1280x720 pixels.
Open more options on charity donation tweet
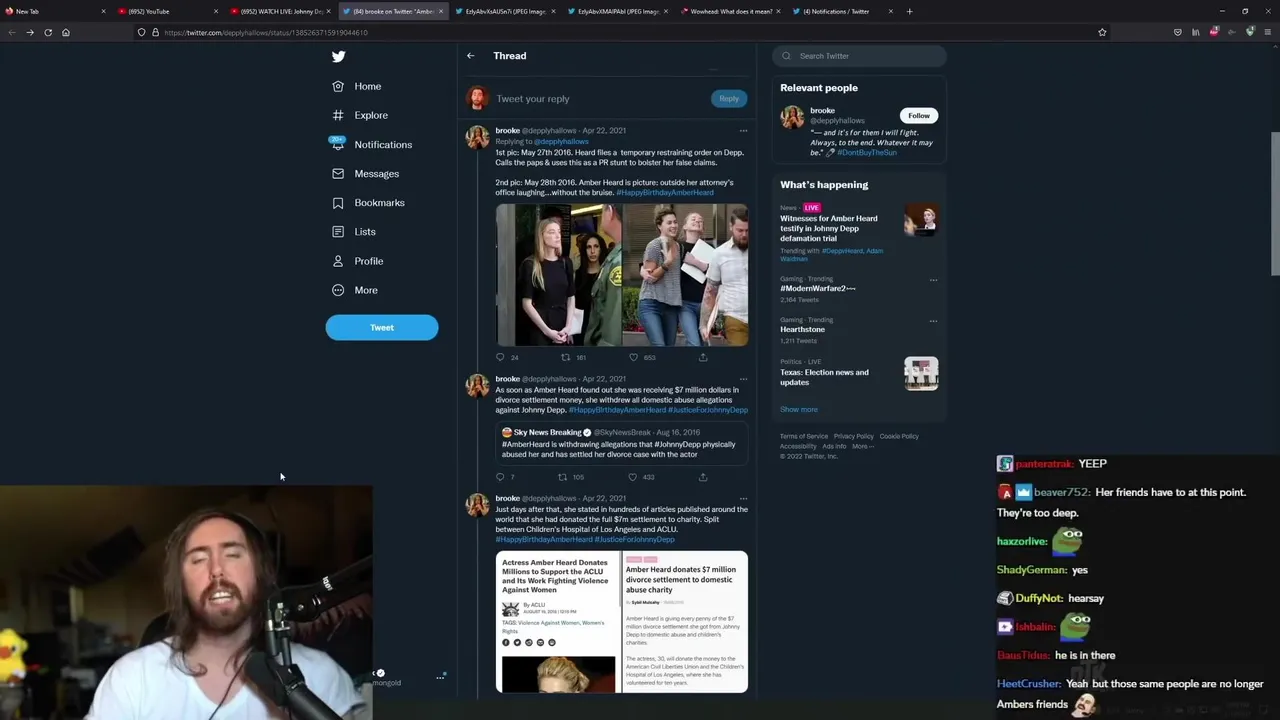click(743, 498)
